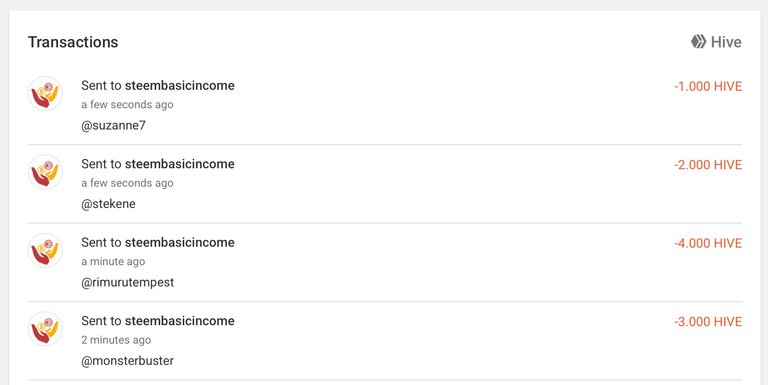The width and height of the screenshot is (768, 385).
Task: Click the Hive logo icon
Action: point(698,42)
